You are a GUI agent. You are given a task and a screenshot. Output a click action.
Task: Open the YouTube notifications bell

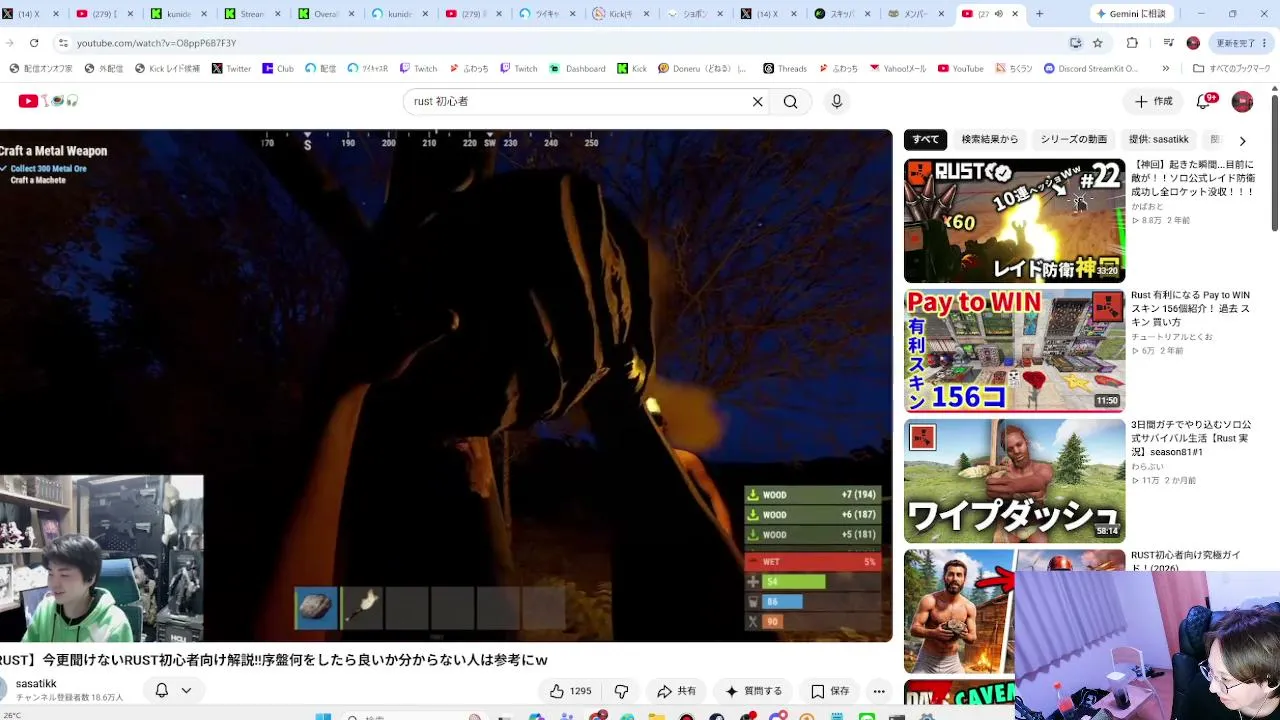point(1204,101)
